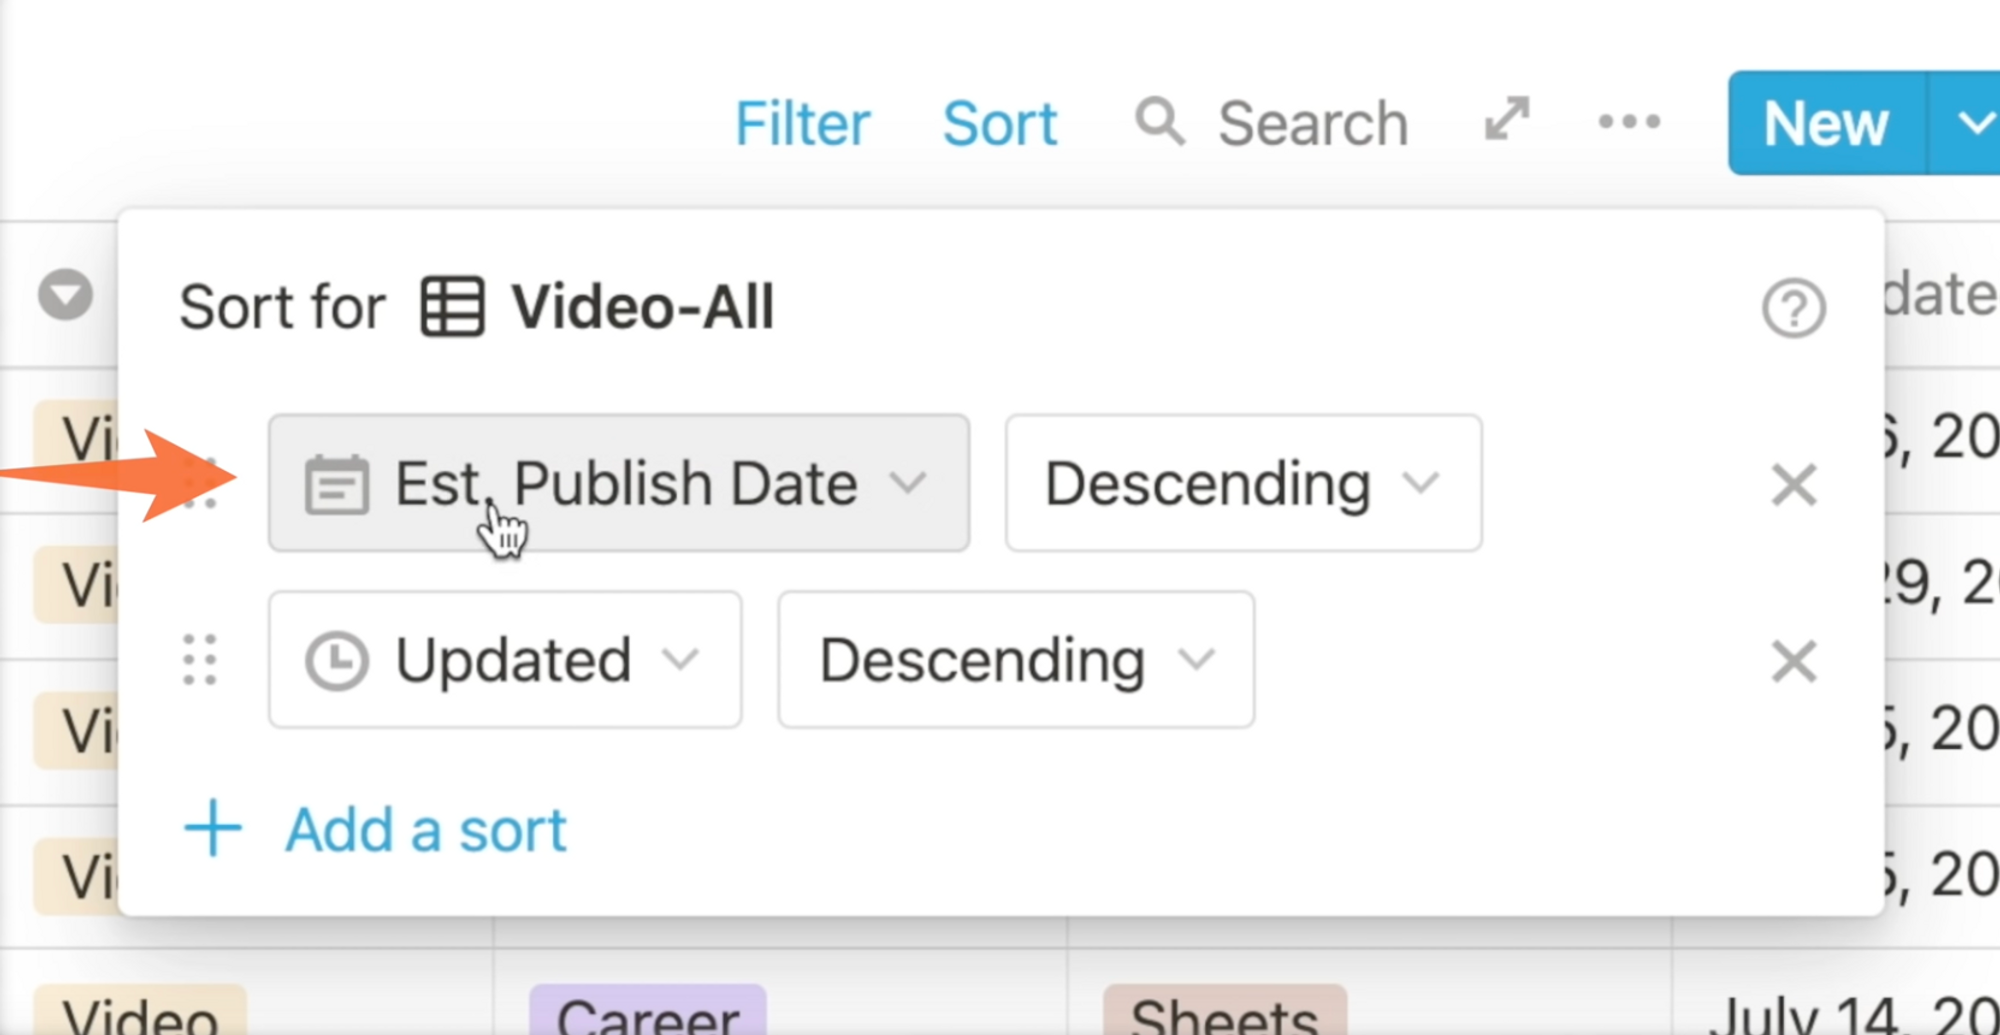Remove the Updated sort rule
This screenshot has width=2000, height=1035.
coord(1793,661)
